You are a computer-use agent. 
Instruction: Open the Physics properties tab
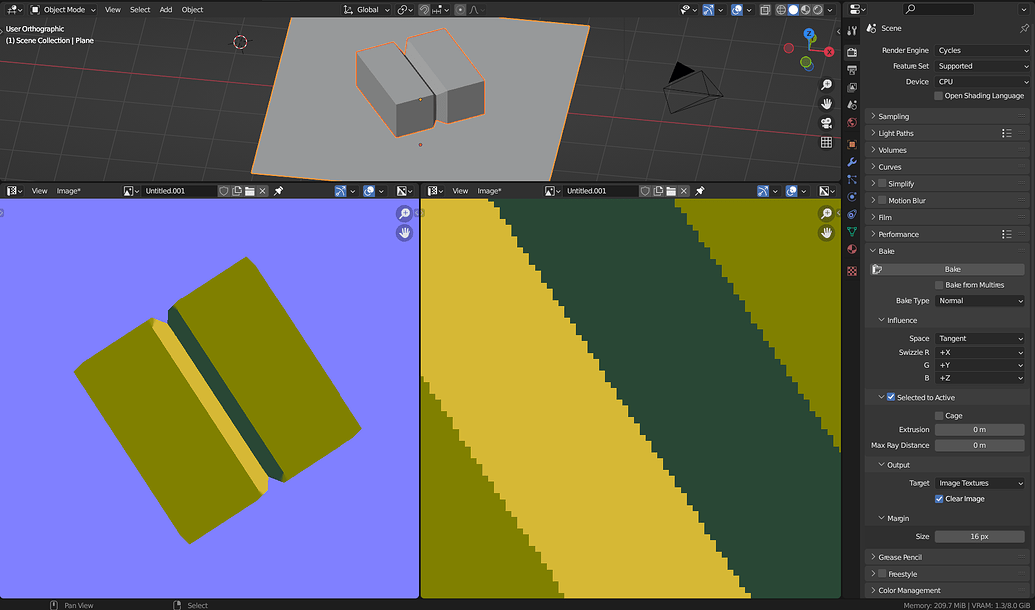851,197
